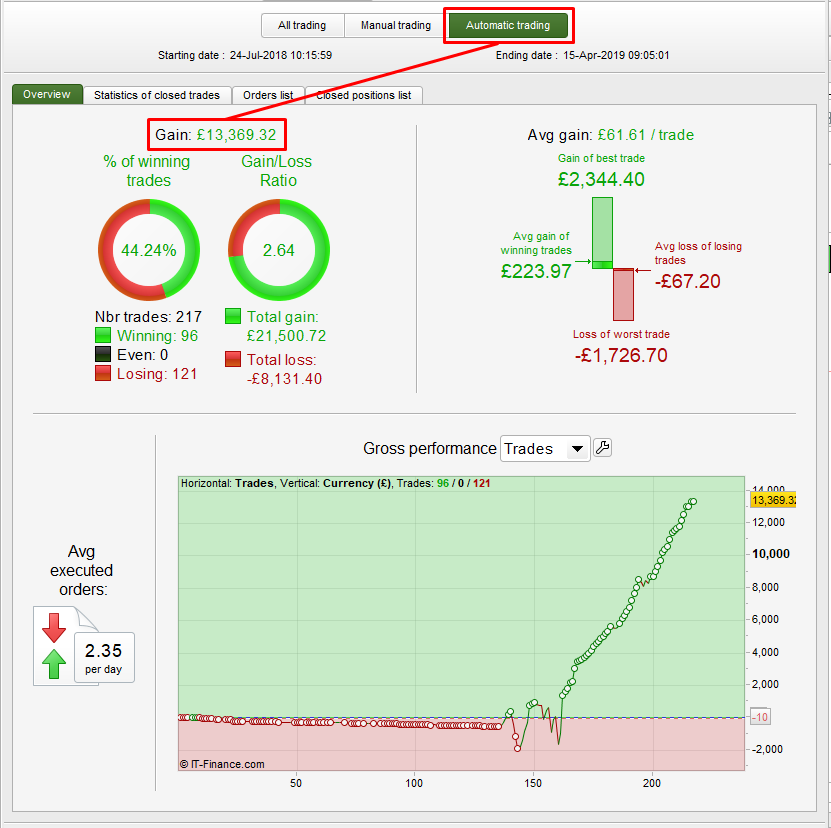The width and height of the screenshot is (831, 828).
Task: Click the red down arrow orders icon
Action: (54, 628)
